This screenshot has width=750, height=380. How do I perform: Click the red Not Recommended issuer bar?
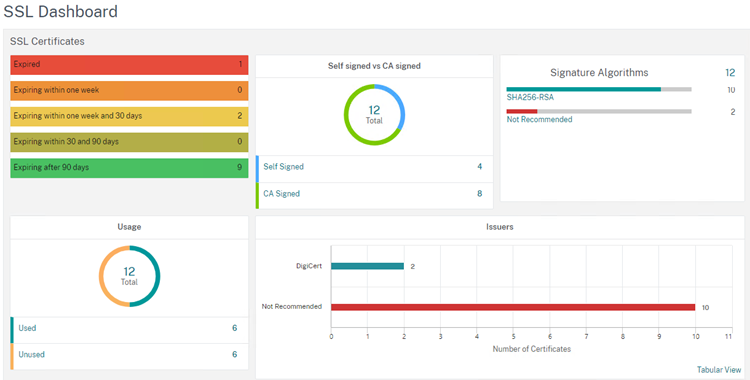pyautogui.click(x=513, y=307)
